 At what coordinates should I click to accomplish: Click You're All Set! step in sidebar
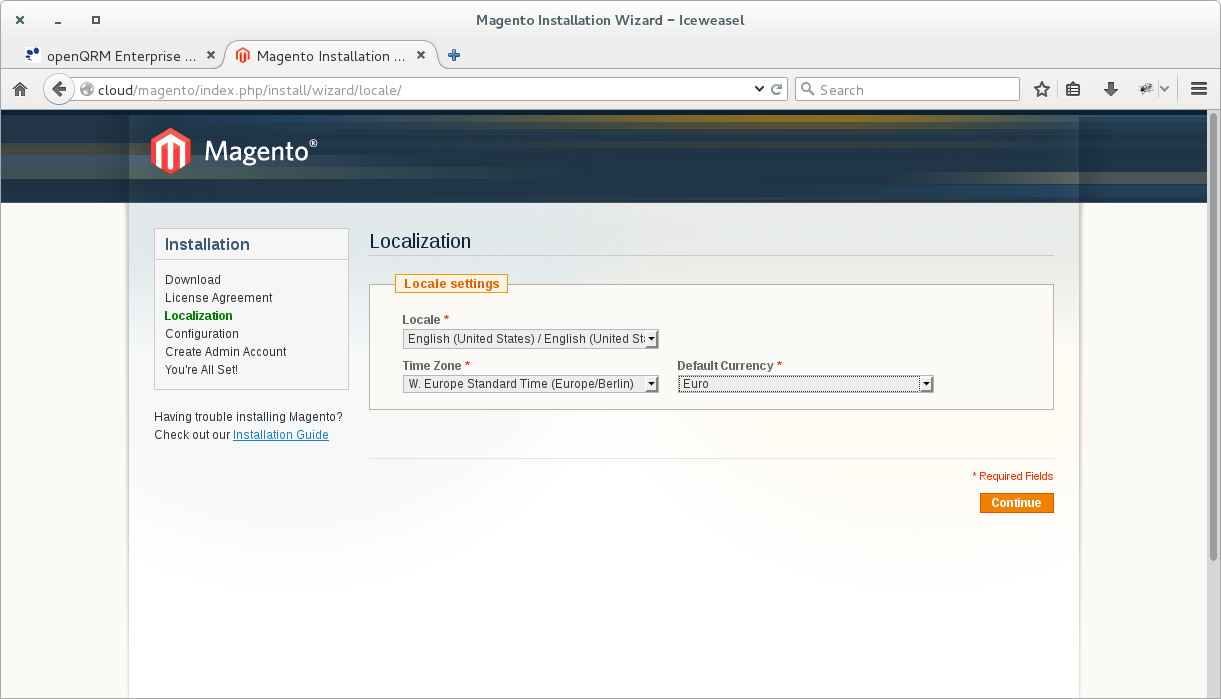(x=201, y=370)
